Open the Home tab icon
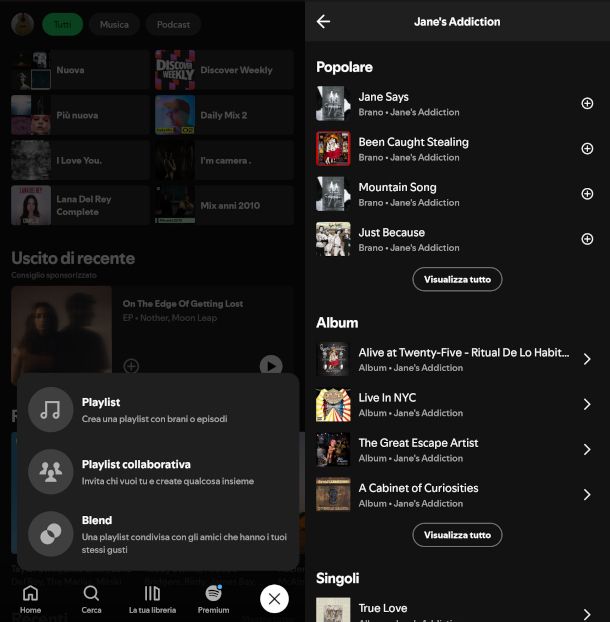The height and width of the screenshot is (622, 610). coord(31,598)
